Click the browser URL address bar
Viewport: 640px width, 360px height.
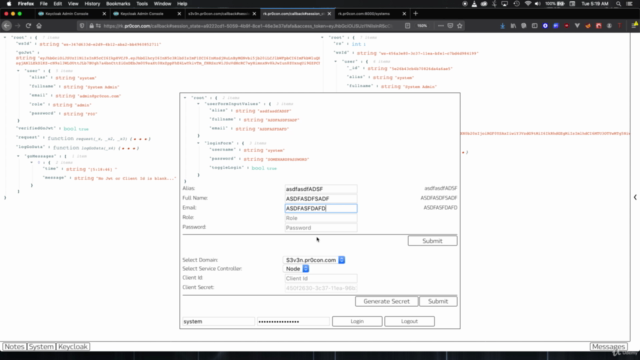(247, 26)
